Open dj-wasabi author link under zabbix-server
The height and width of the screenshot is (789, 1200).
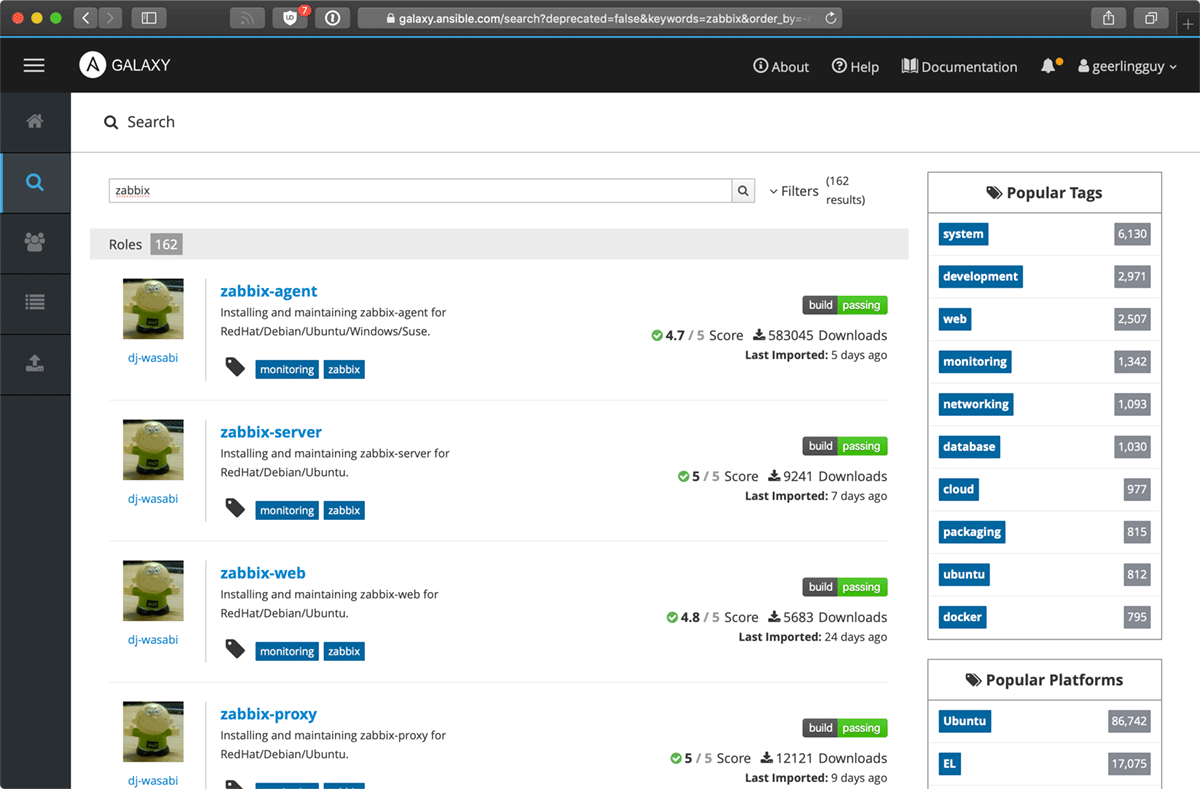coord(153,498)
